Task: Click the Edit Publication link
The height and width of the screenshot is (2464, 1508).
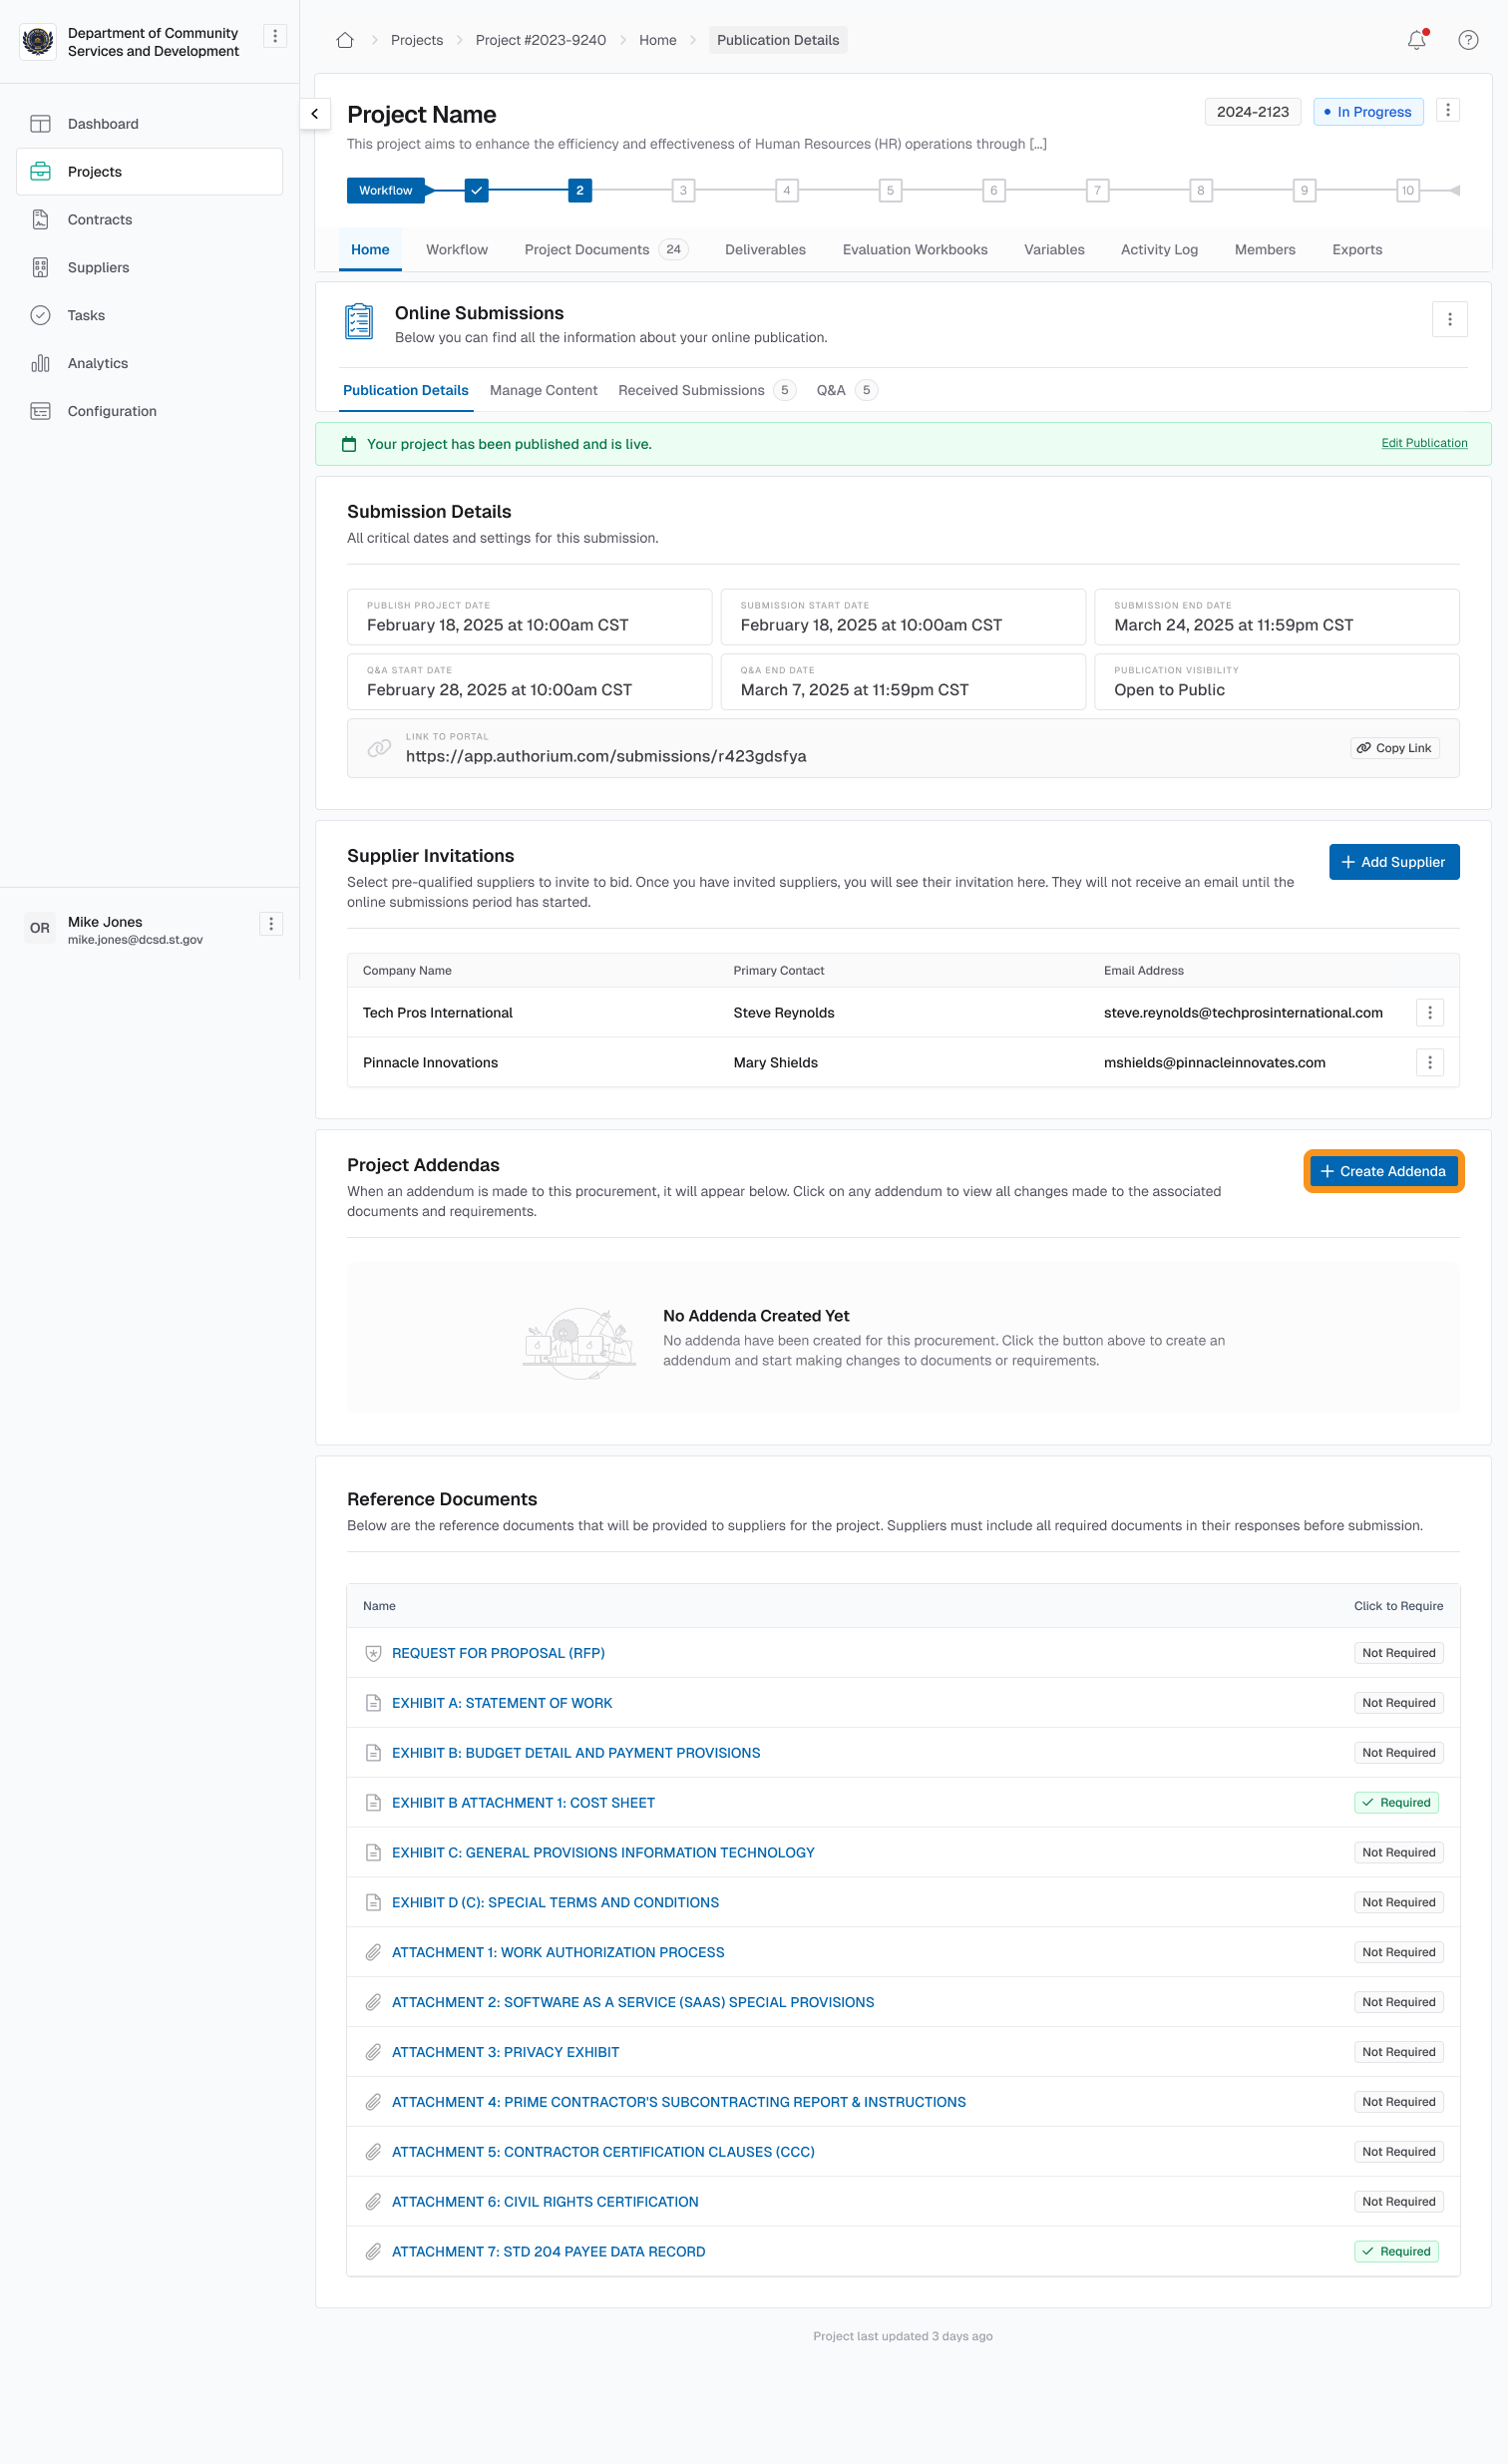Action: point(1423,443)
